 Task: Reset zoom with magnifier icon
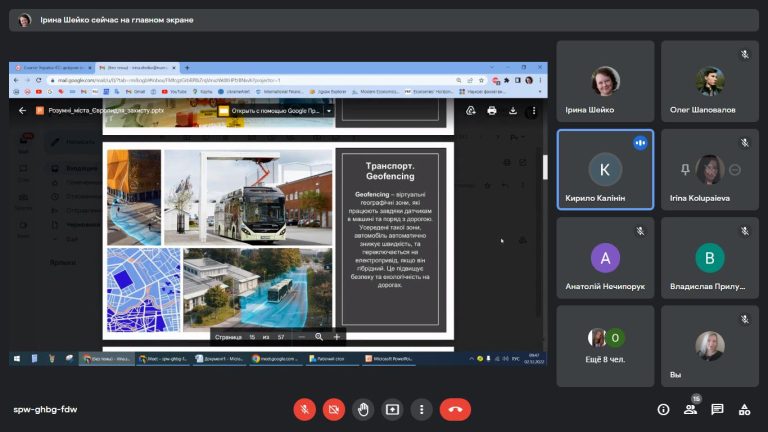[x=319, y=337]
